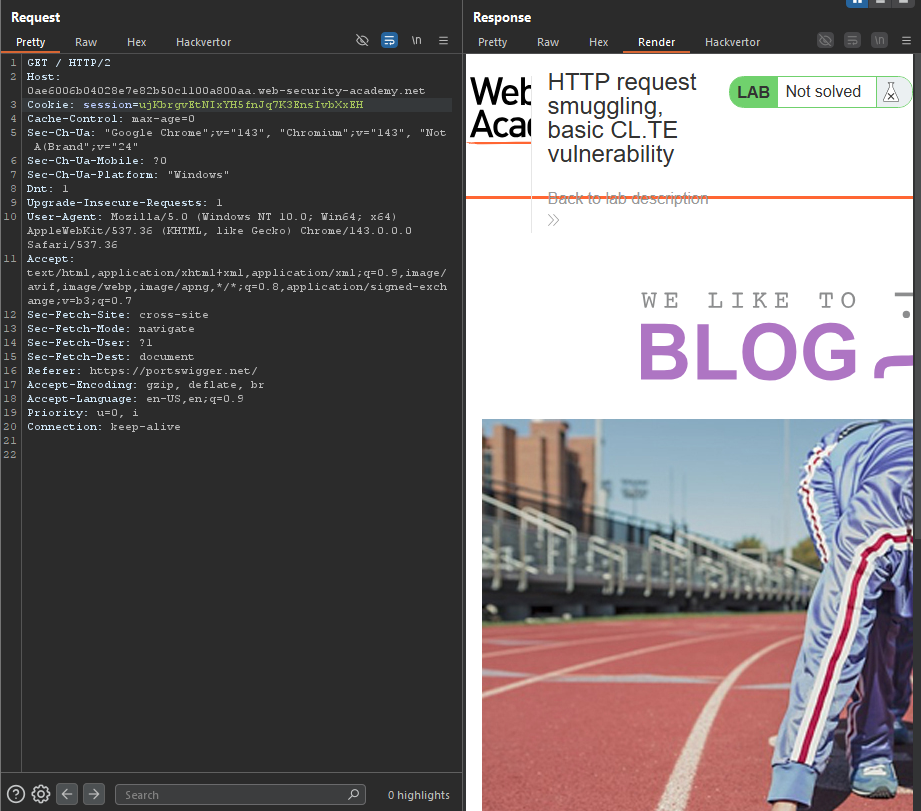
Task: Toggle show newline characters in Request panel
Action: [416, 41]
